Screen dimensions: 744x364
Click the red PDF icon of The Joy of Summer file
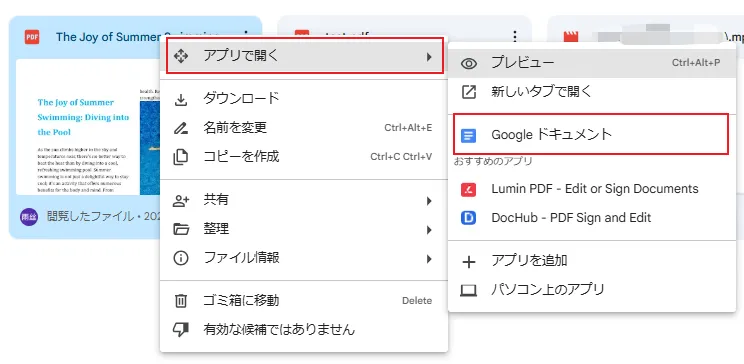point(32,37)
